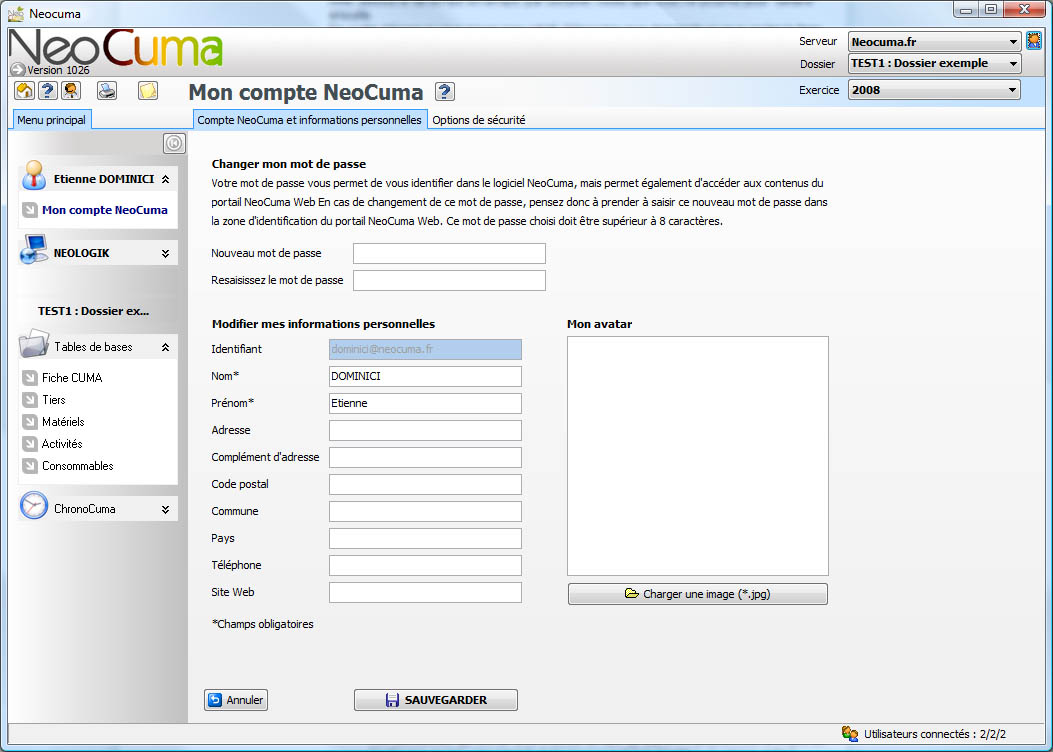Image resolution: width=1053 pixels, height=752 pixels.
Task: Click Charger une image (*.jpg) button
Action: click(698, 594)
